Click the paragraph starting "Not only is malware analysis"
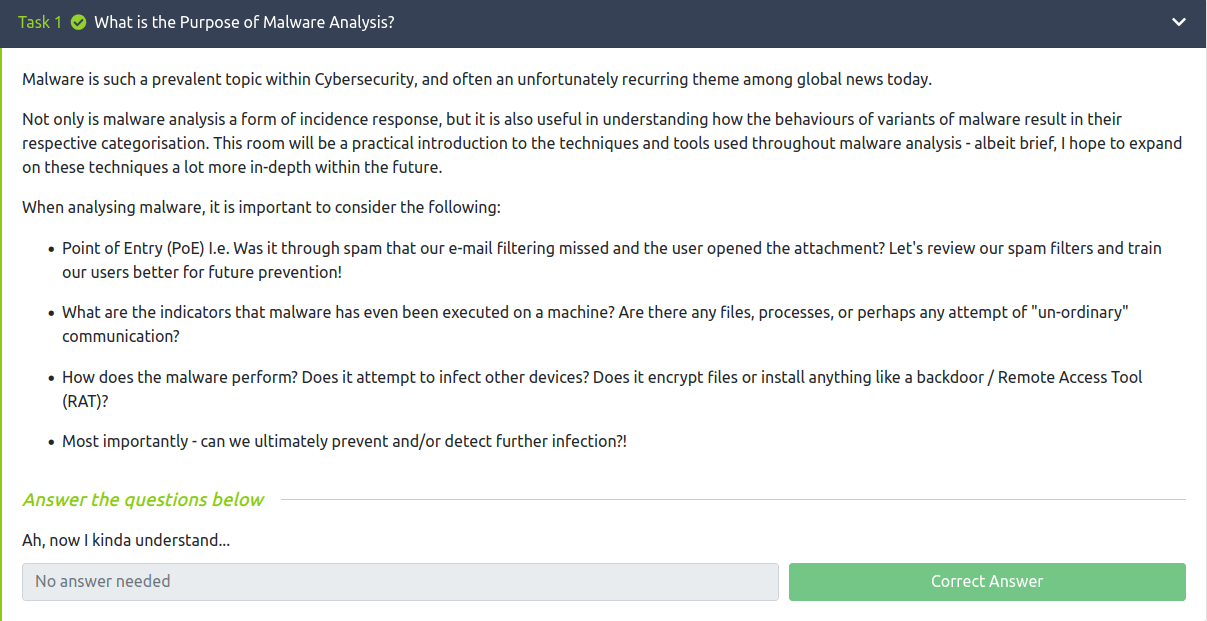The width and height of the screenshot is (1207, 621). coord(601,144)
